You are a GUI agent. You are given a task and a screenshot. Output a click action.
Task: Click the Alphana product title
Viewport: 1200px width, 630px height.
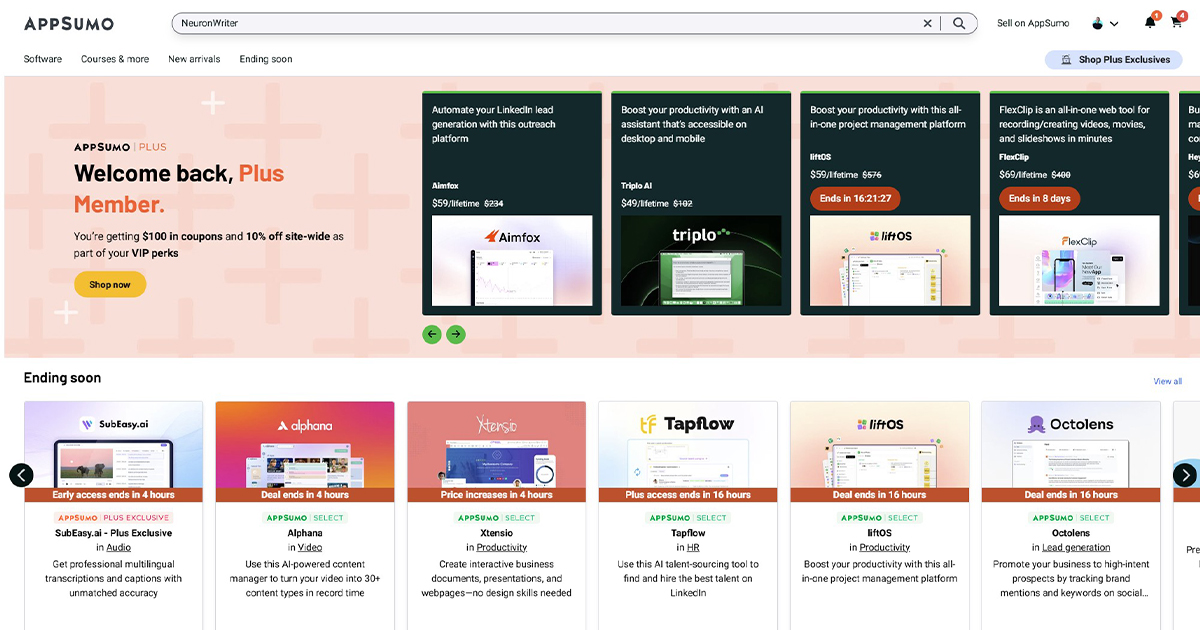pos(305,533)
